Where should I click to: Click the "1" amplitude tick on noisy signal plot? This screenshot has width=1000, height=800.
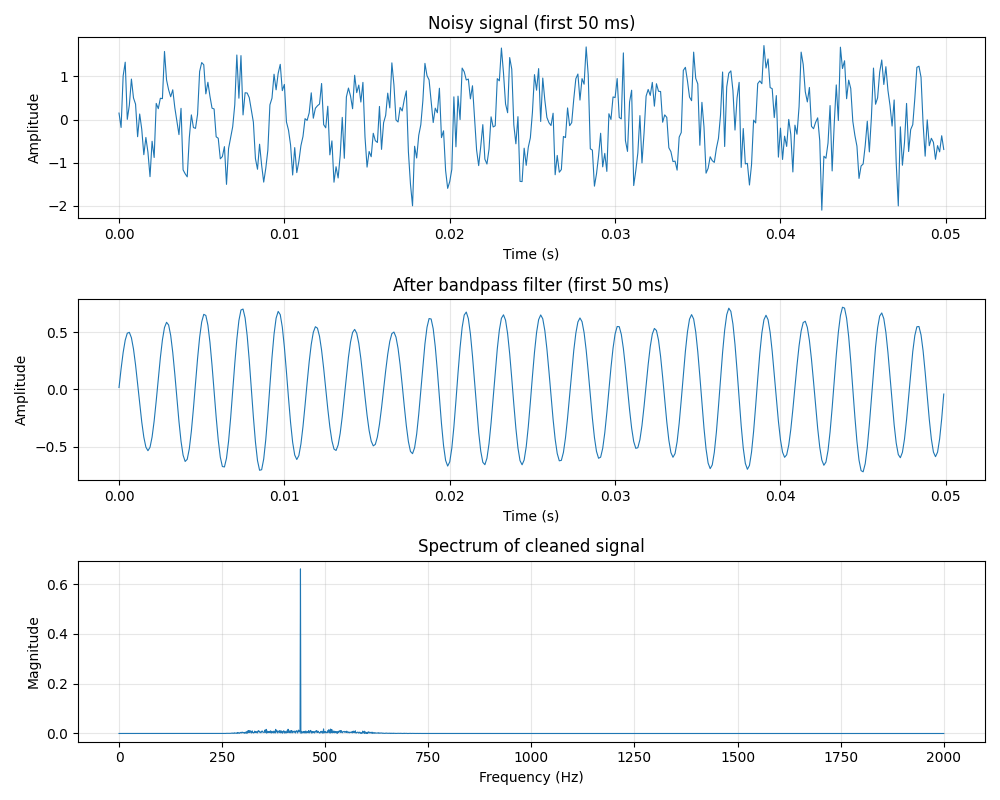64,77
